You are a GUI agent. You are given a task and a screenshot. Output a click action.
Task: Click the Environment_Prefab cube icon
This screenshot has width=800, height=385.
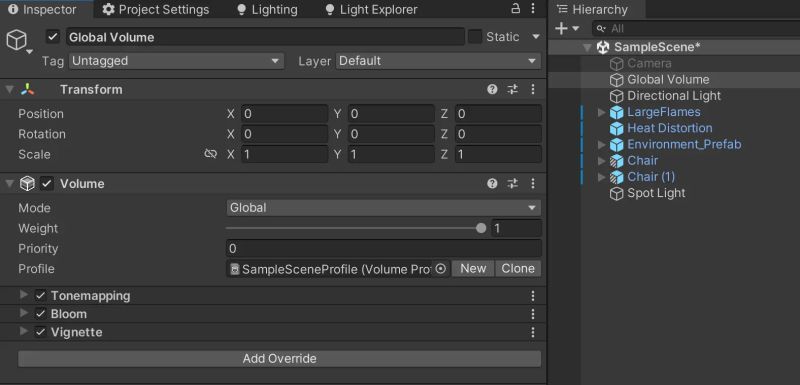(x=617, y=144)
